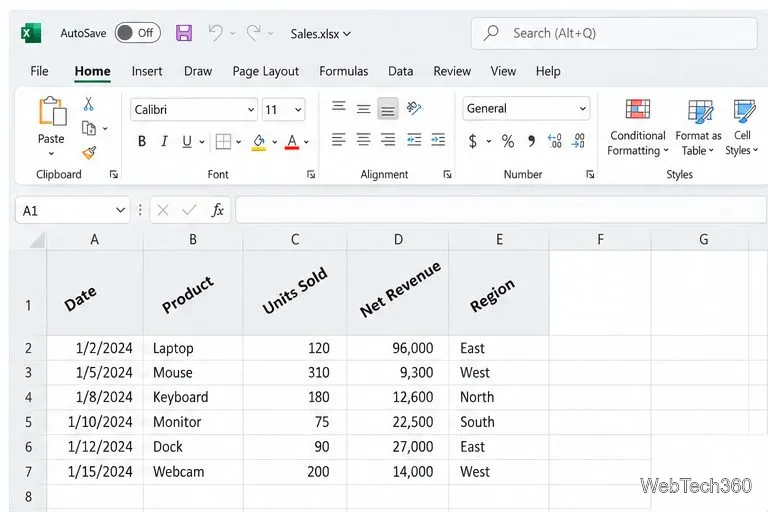Screen dimensions: 768x512
Task: Toggle Italic formatting
Action: (x=164, y=142)
